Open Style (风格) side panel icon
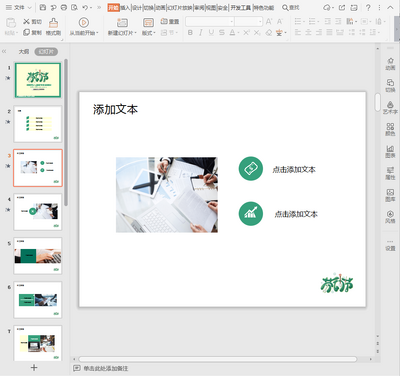This screenshot has width=400, height=376. click(390, 217)
